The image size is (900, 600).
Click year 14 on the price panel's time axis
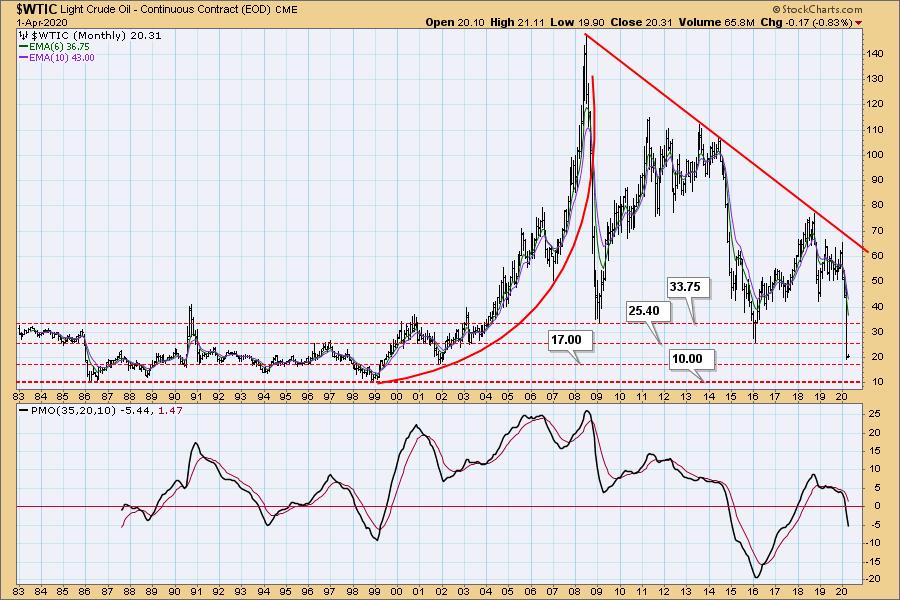[x=708, y=397]
